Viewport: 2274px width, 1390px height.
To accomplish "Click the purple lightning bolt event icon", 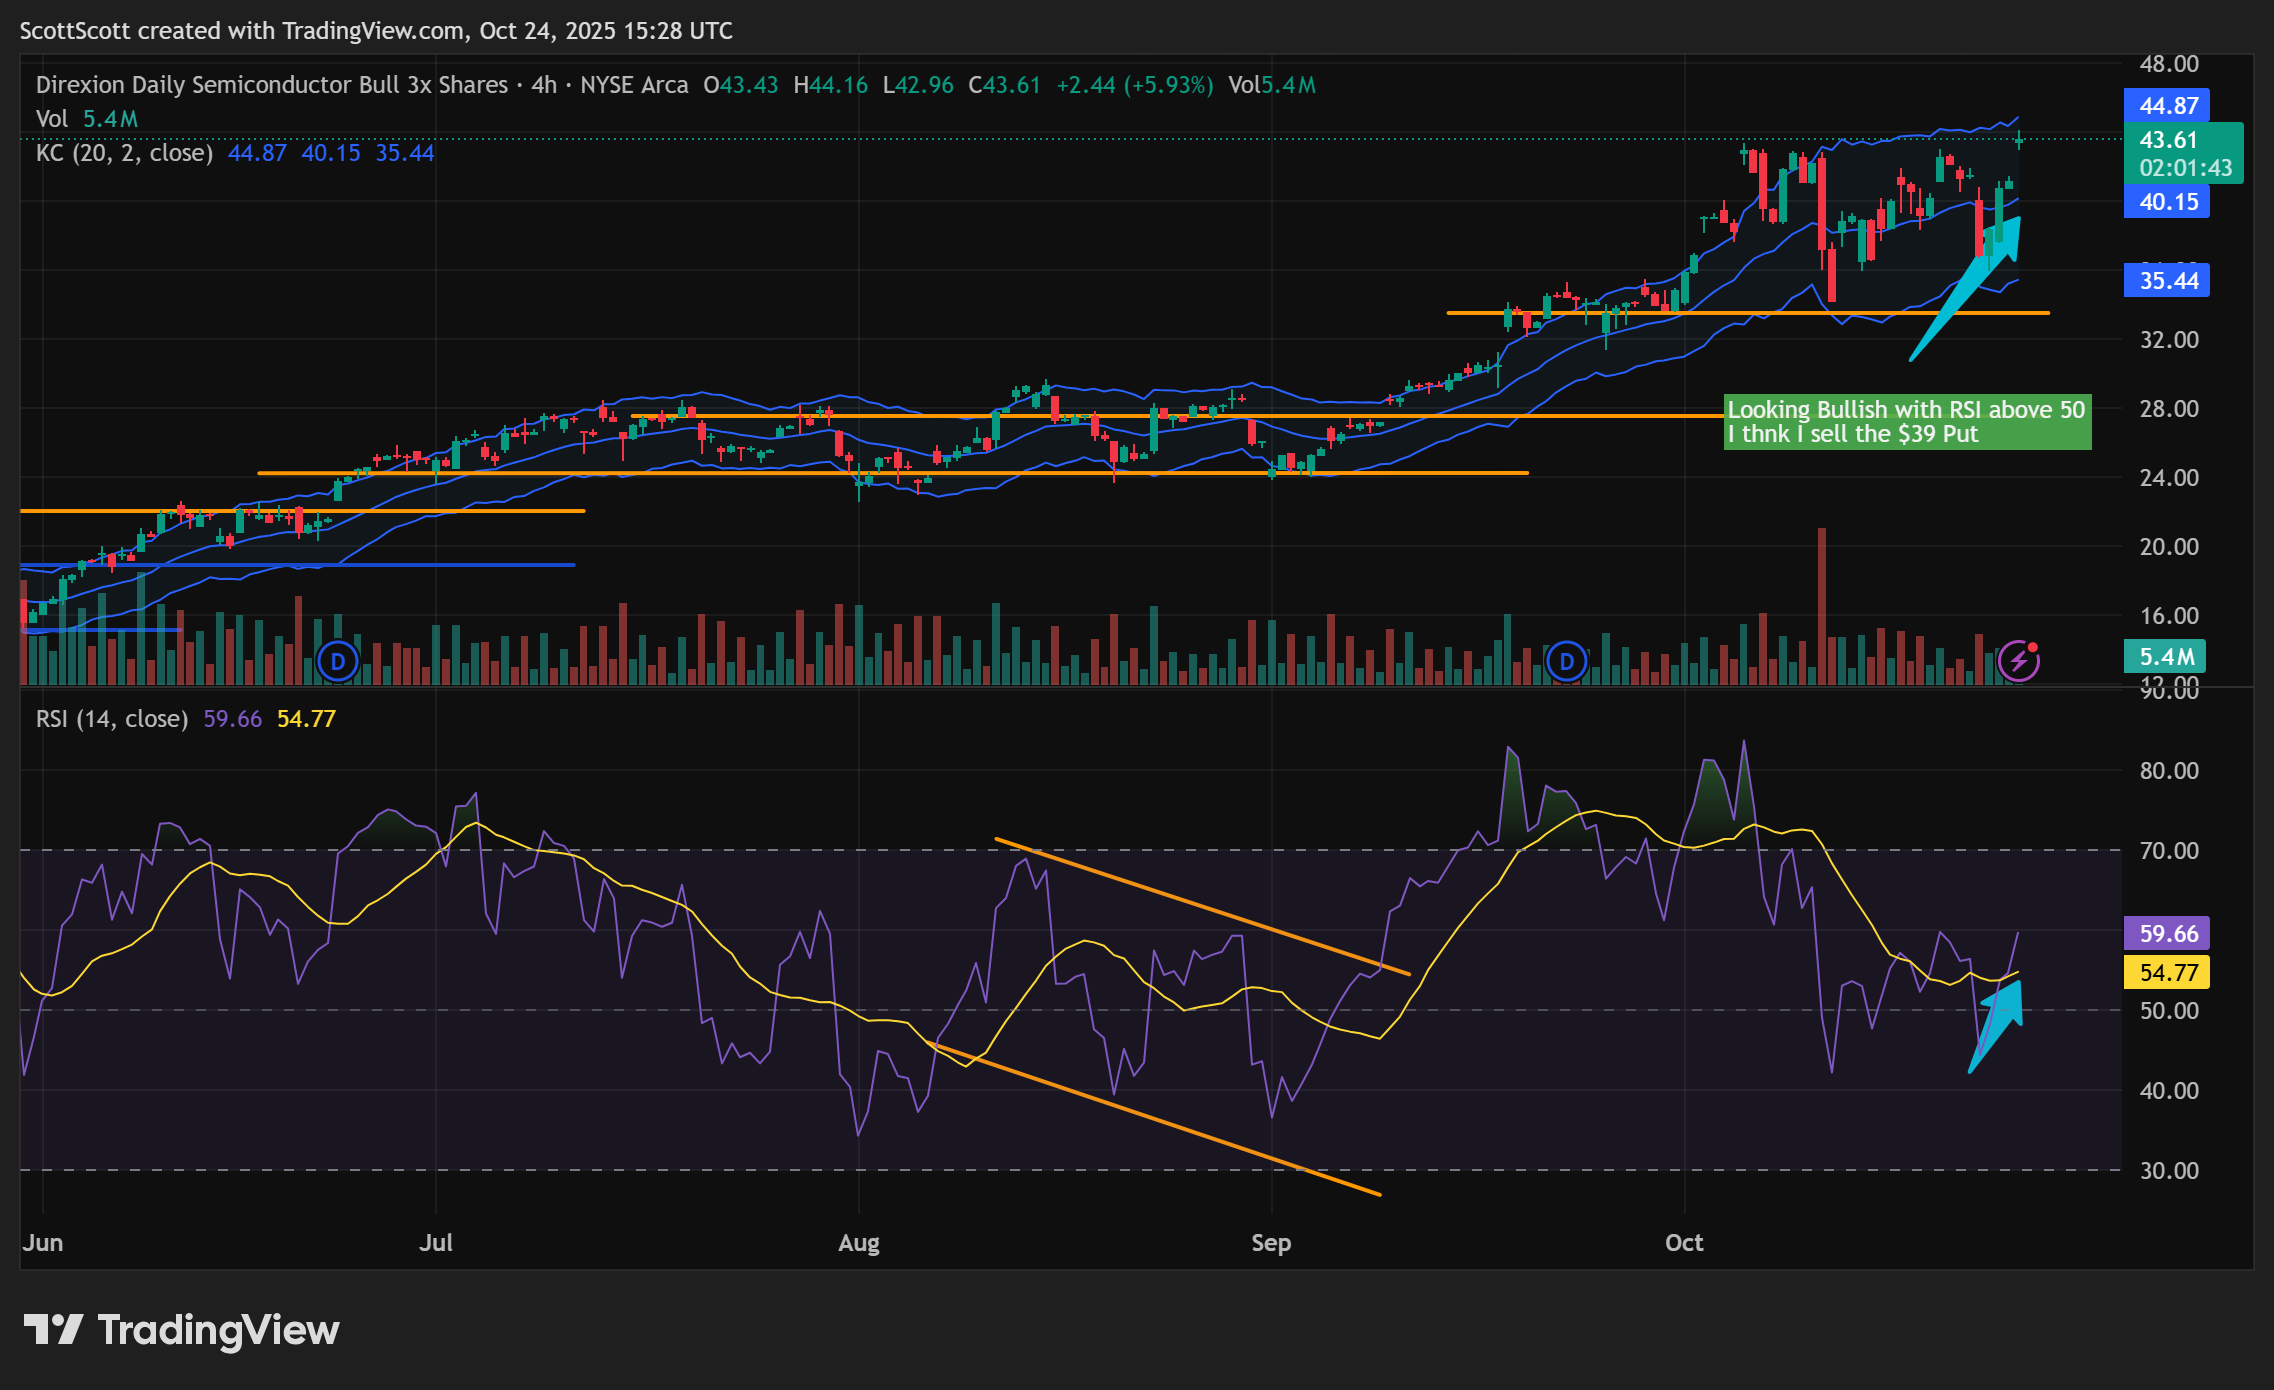I will pyautogui.click(x=2019, y=661).
